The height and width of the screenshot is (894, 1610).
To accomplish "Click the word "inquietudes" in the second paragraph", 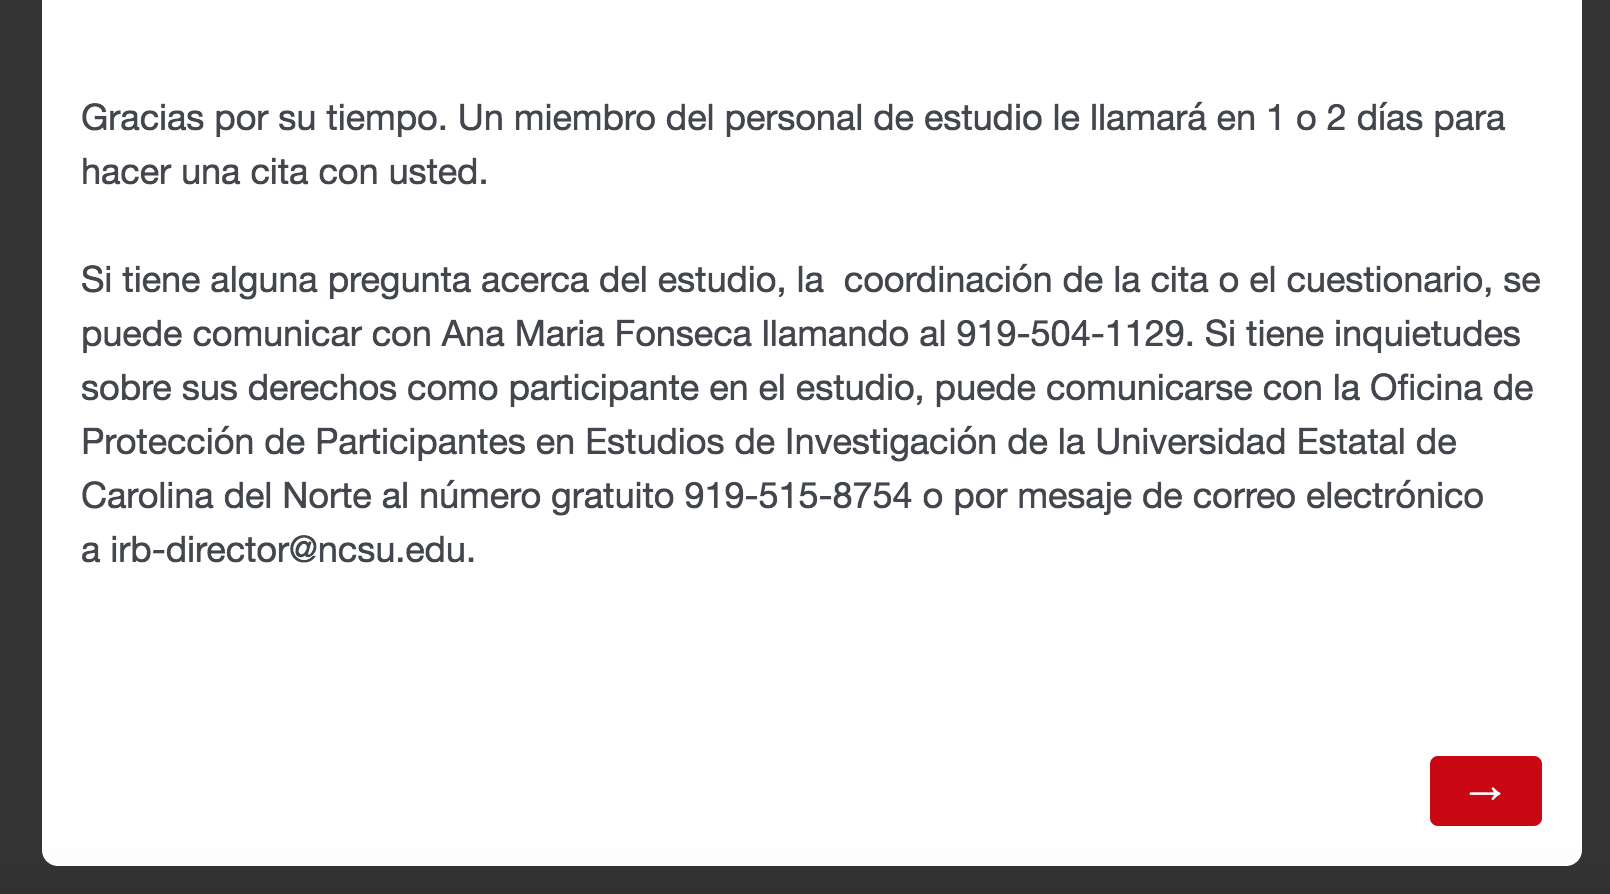I will click(1427, 334).
